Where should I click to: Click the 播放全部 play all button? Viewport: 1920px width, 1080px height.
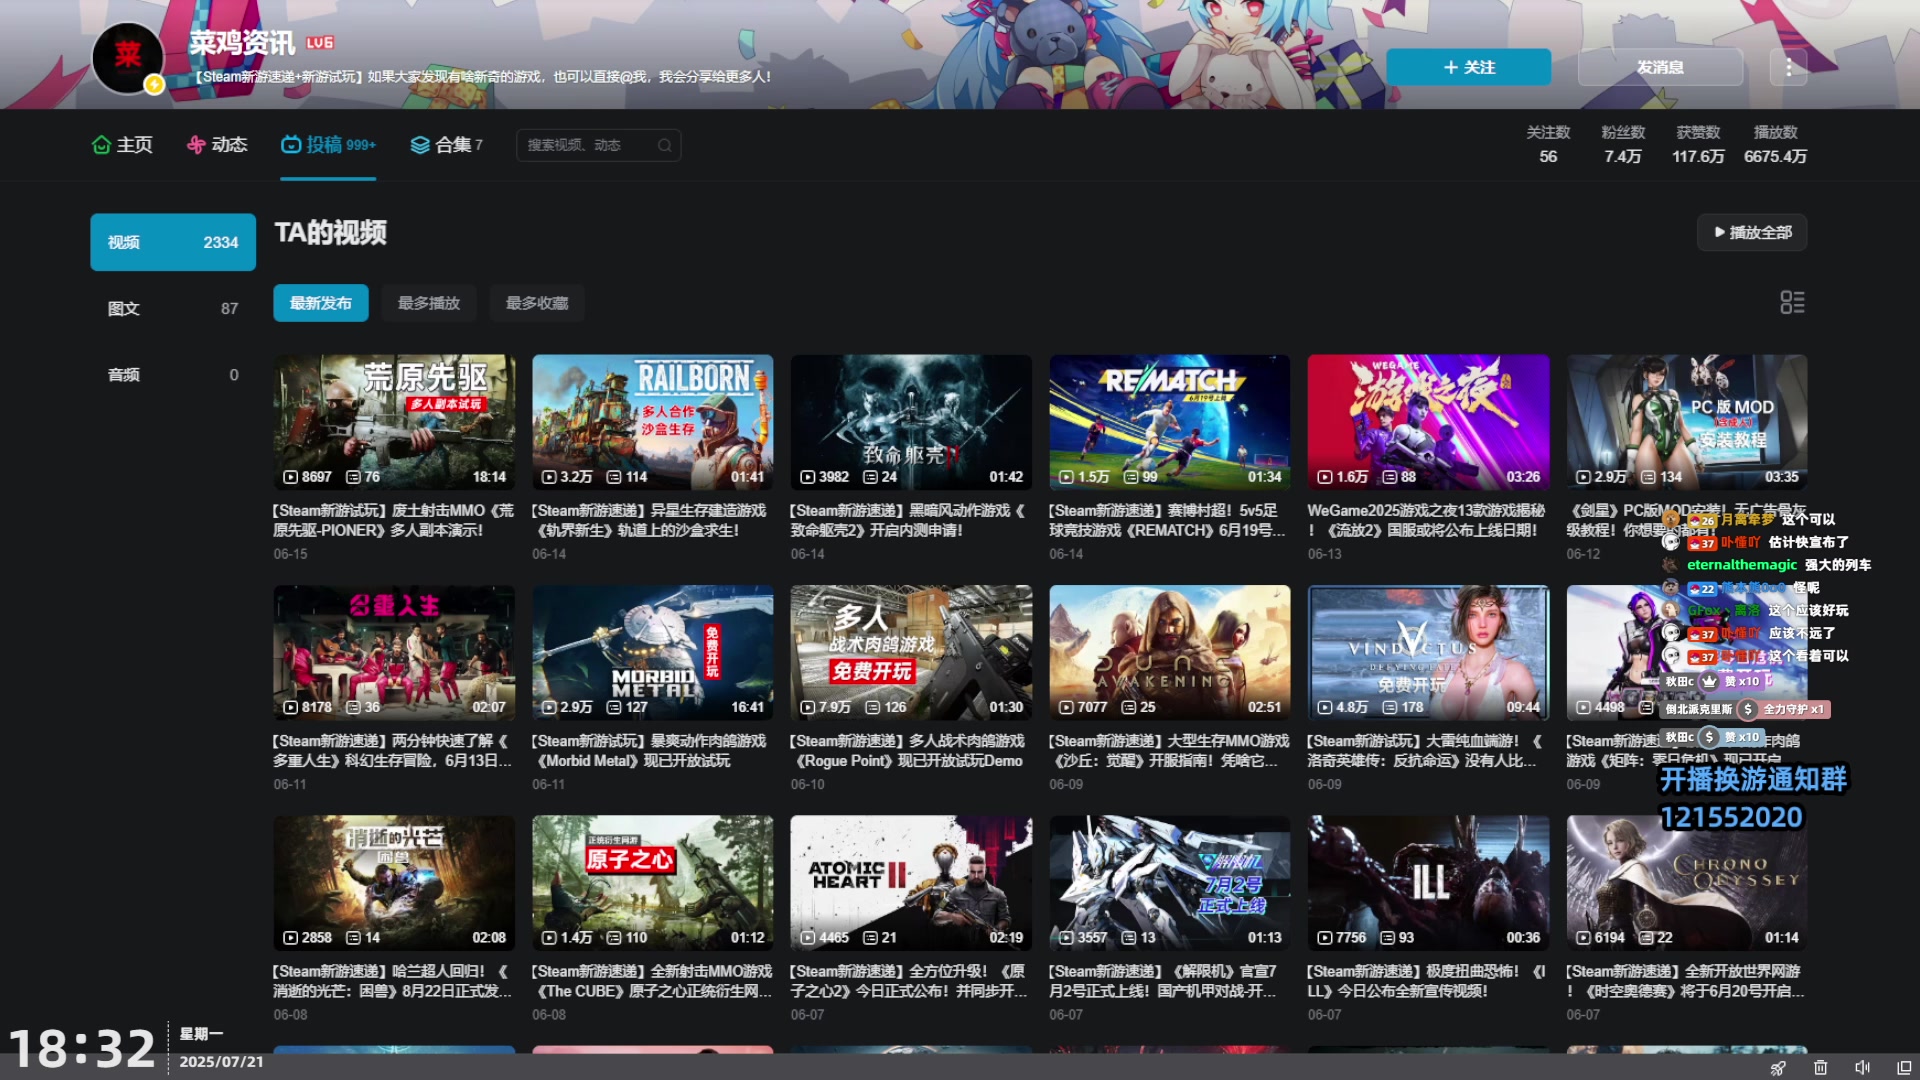pyautogui.click(x=1752, y=232)
